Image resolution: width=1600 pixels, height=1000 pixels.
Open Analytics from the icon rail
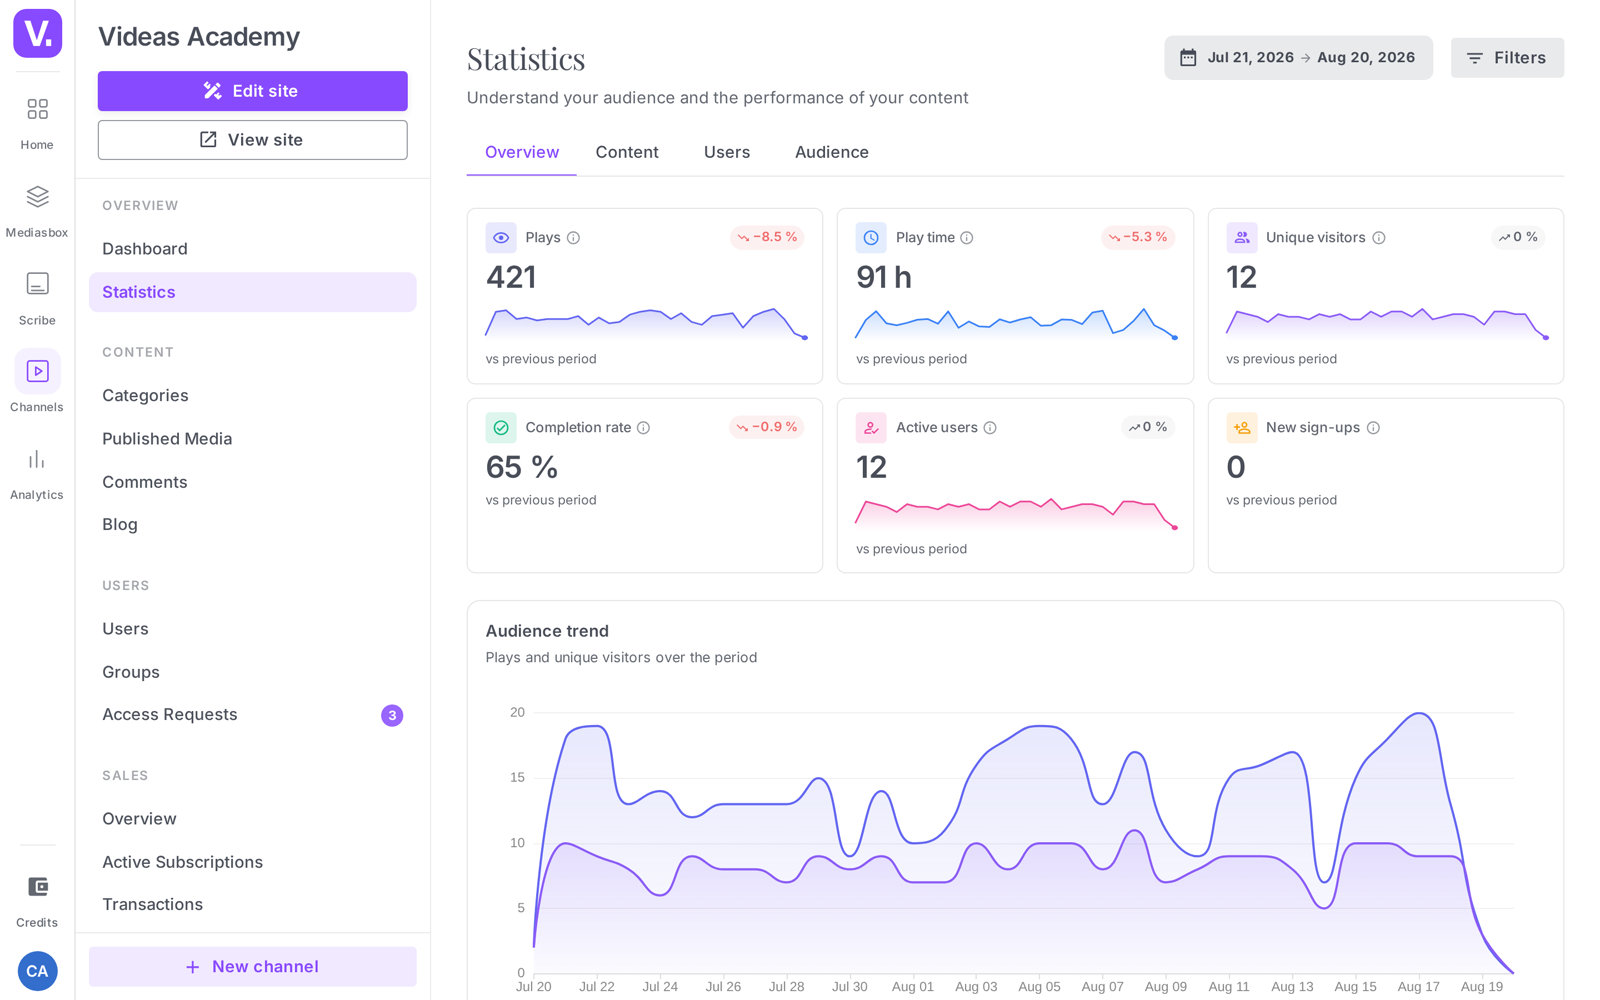(x=37, y=474)
